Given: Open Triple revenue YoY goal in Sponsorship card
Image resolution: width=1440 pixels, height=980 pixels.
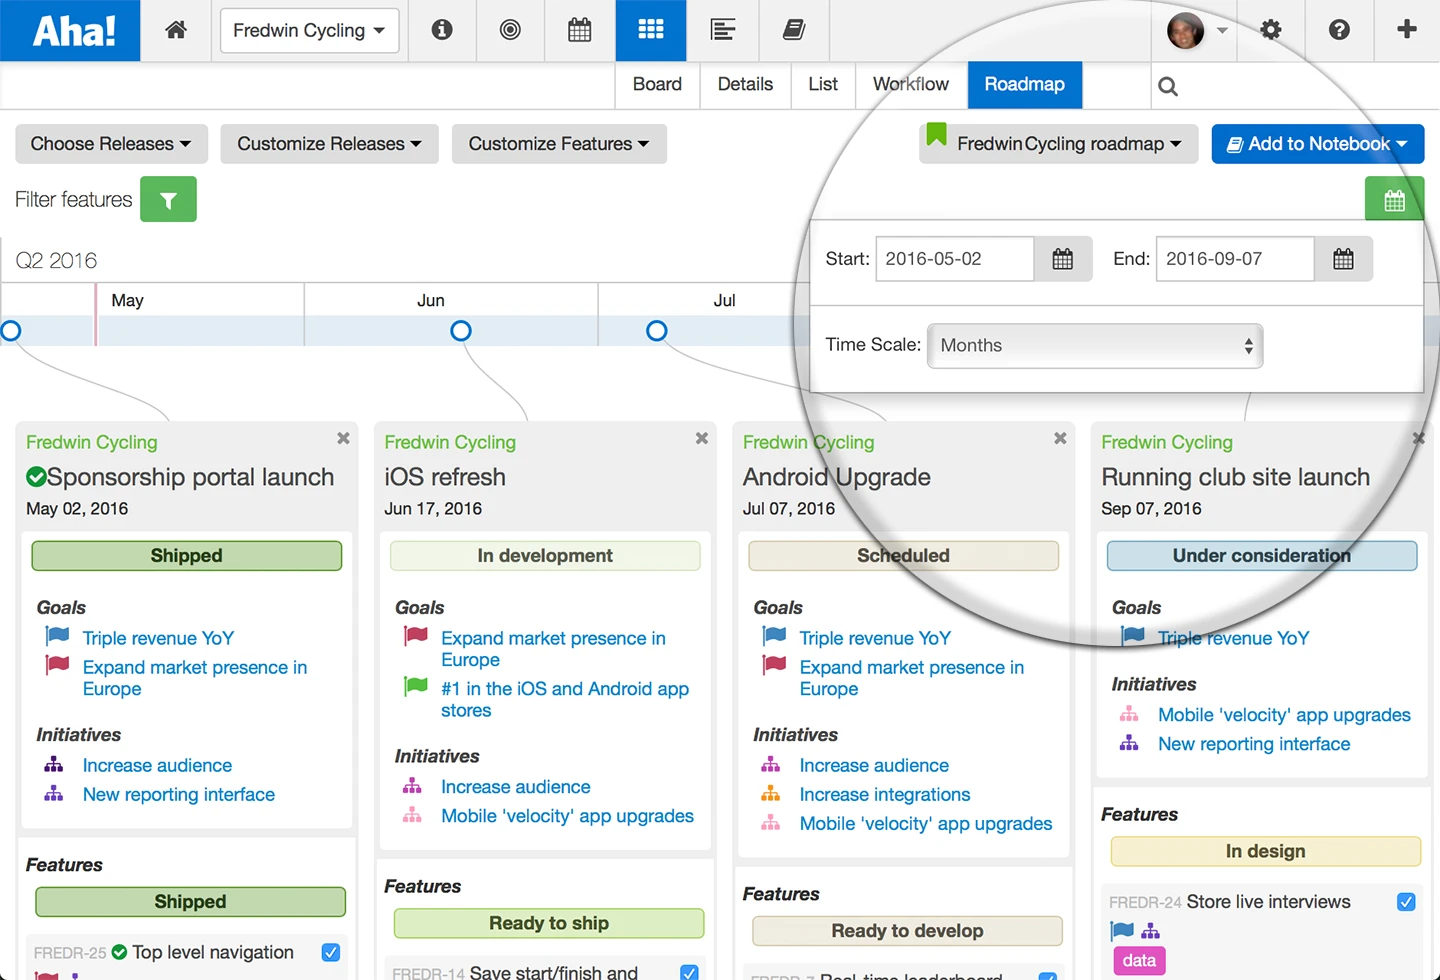Looking at the screenshot, I should (158, 638).
